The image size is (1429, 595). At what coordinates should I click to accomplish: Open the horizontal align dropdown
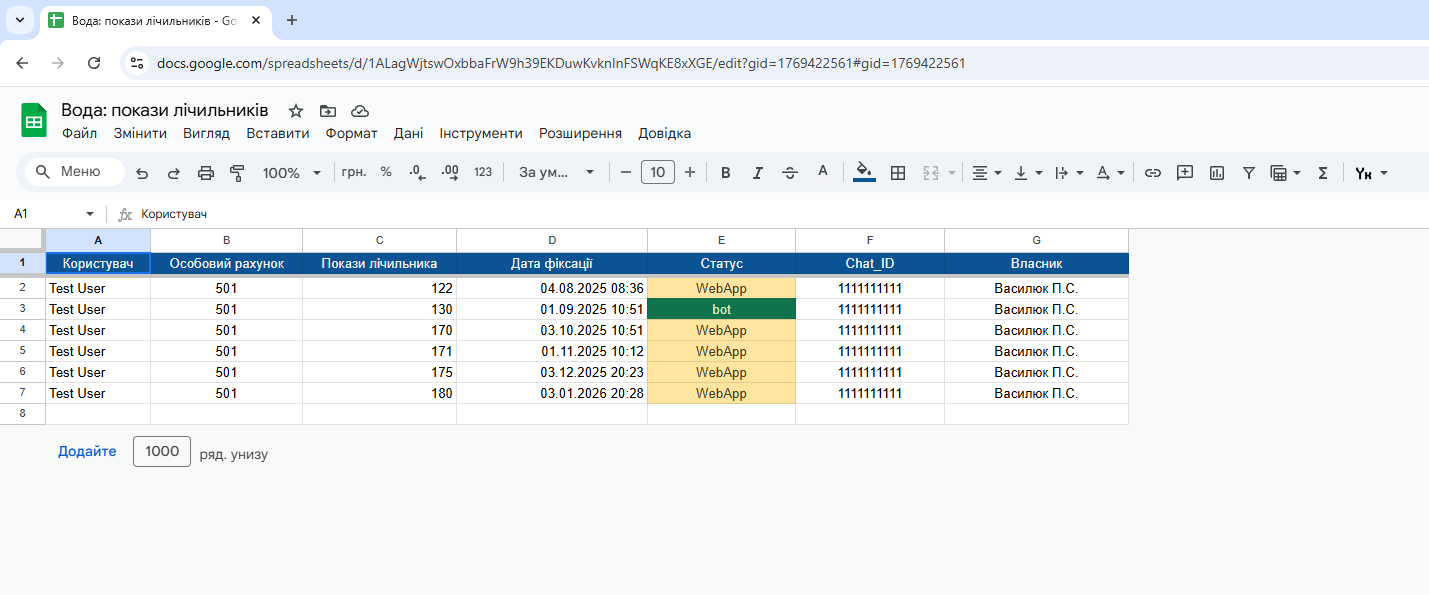[986, 172]
